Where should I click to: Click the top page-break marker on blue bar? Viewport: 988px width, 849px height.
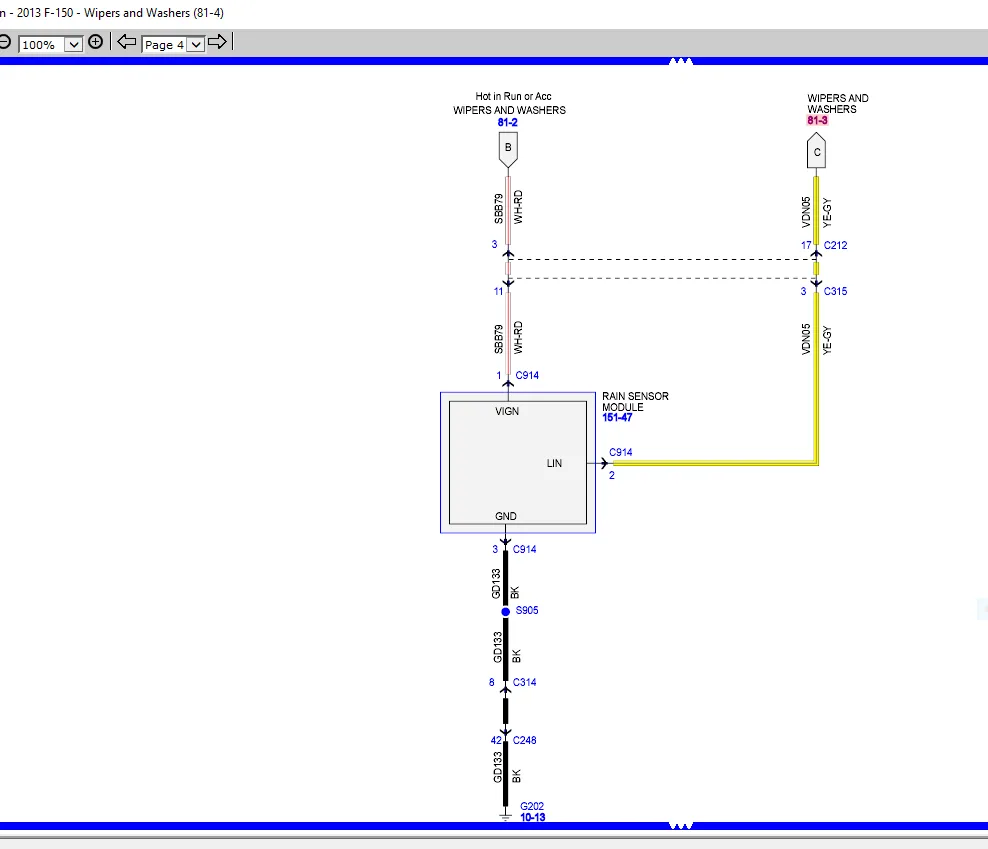pos(681,61)
